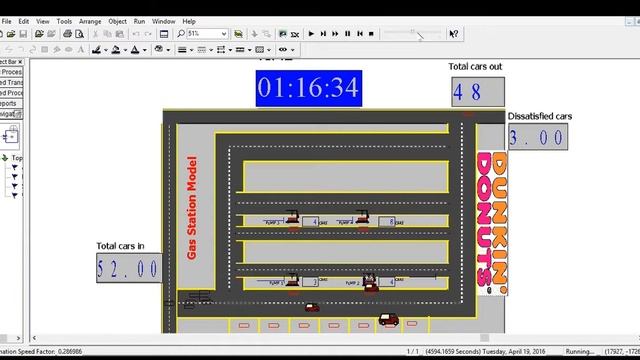Viewport: 640px width, 360px height.
Task: Open the Help menu
Action: 189,21
